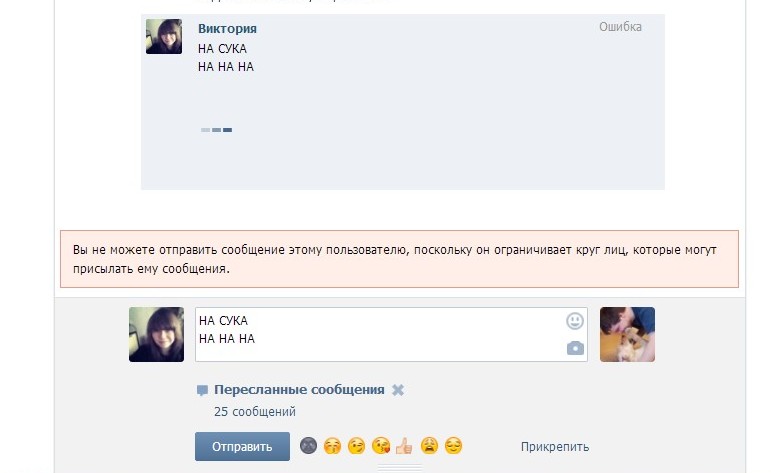Insert the kissing face emoji with closed eyes

tap(332, 446)
